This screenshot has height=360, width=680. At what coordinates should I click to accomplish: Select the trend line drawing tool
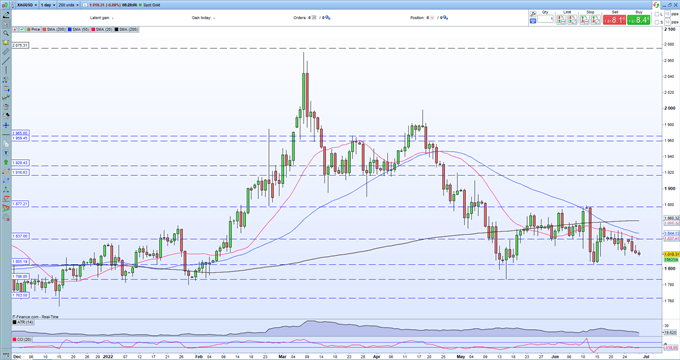coord(6,61)
